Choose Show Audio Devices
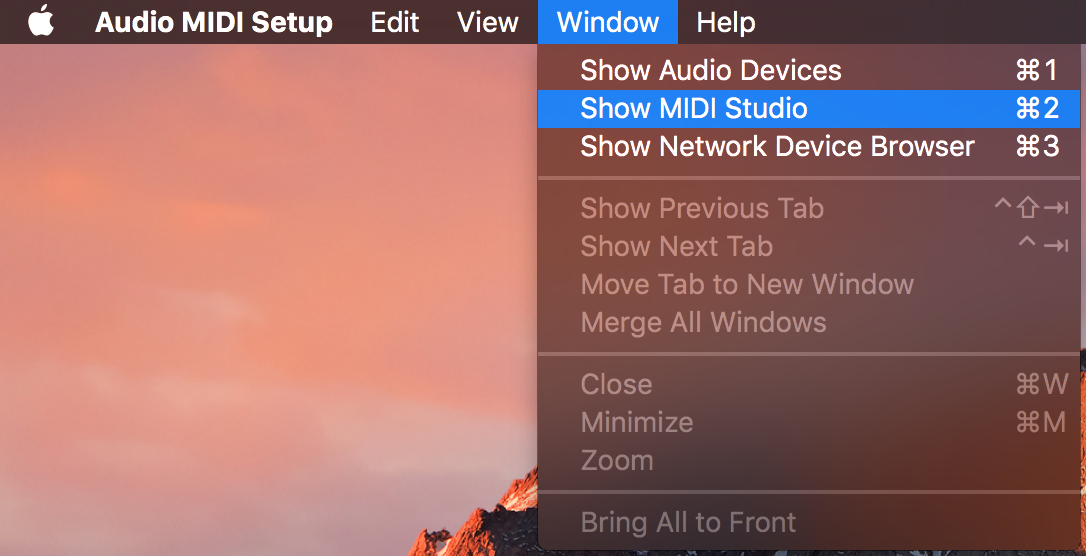1086x556 pixels. point(710,70)
